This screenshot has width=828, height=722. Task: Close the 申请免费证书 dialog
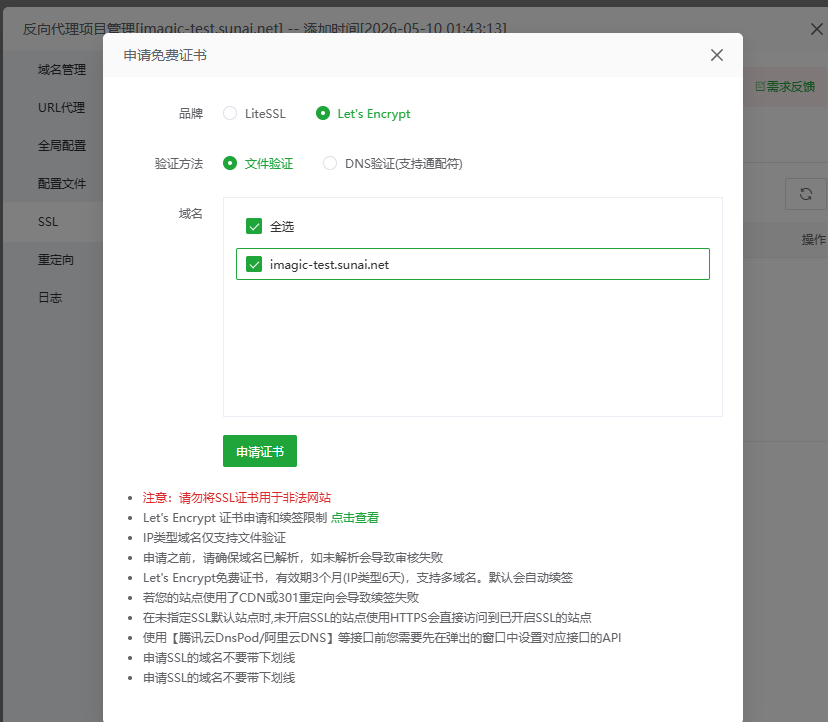tap(717, 55)
